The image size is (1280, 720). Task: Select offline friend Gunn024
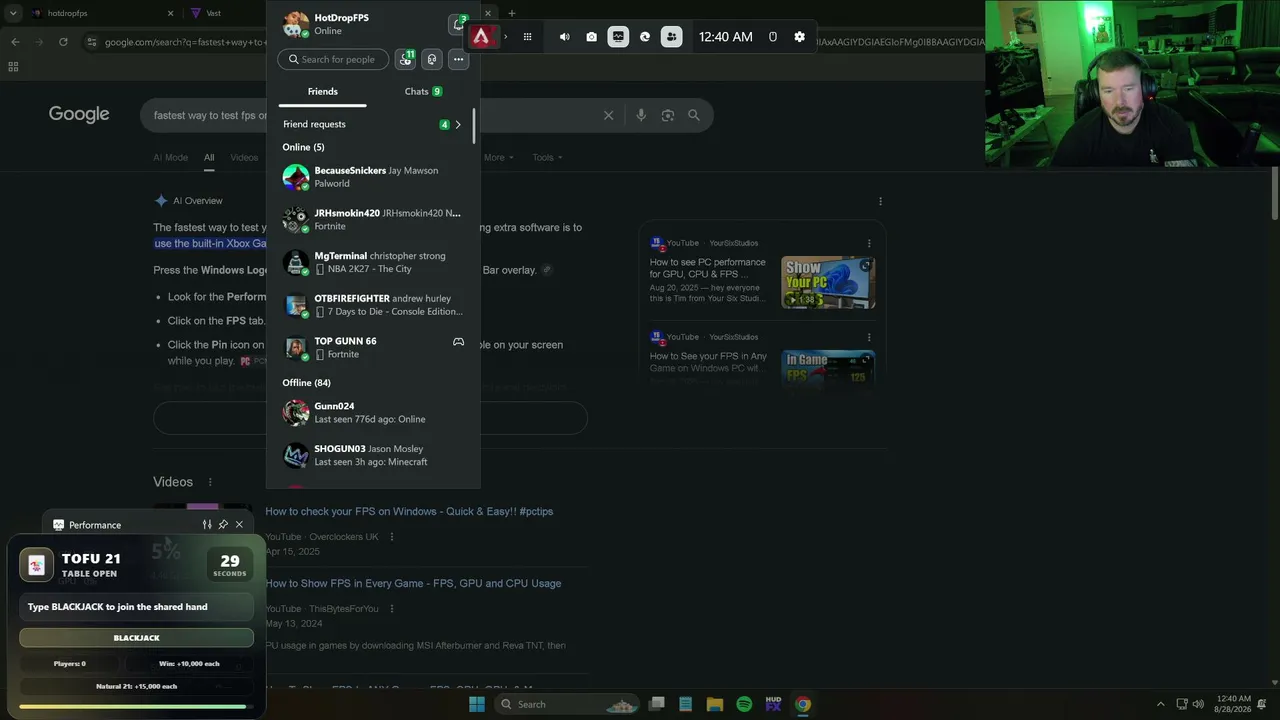pyautogui.click(x=374, y=413)
